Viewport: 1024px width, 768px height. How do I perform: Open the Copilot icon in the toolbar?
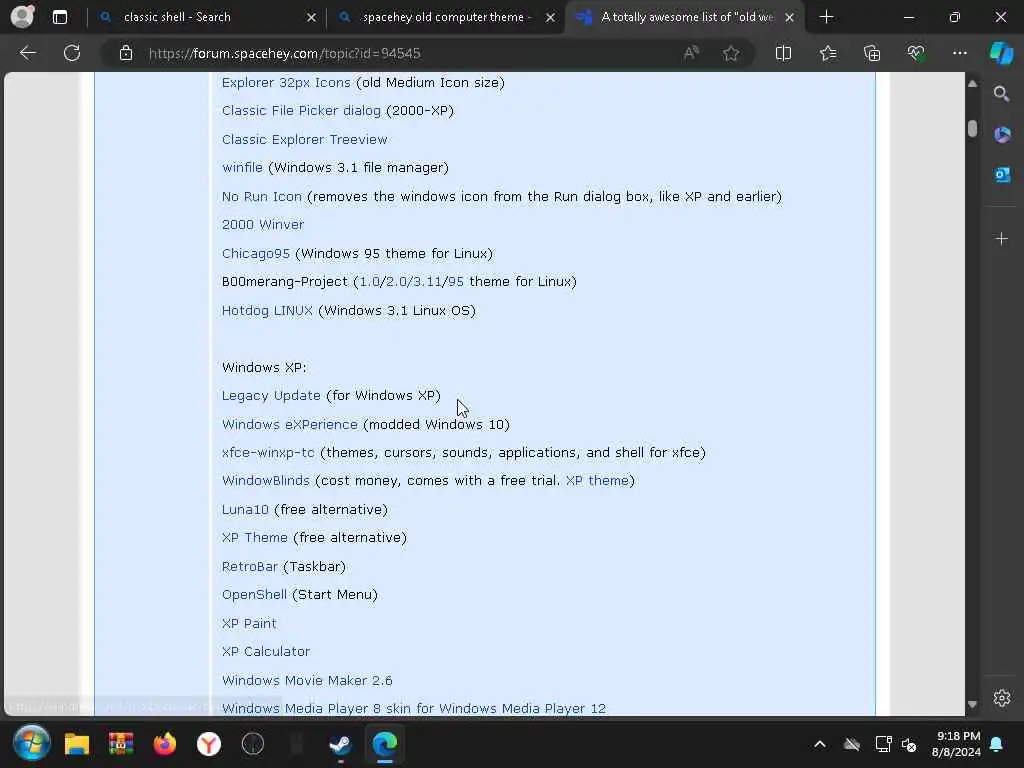coord(1001,53)
